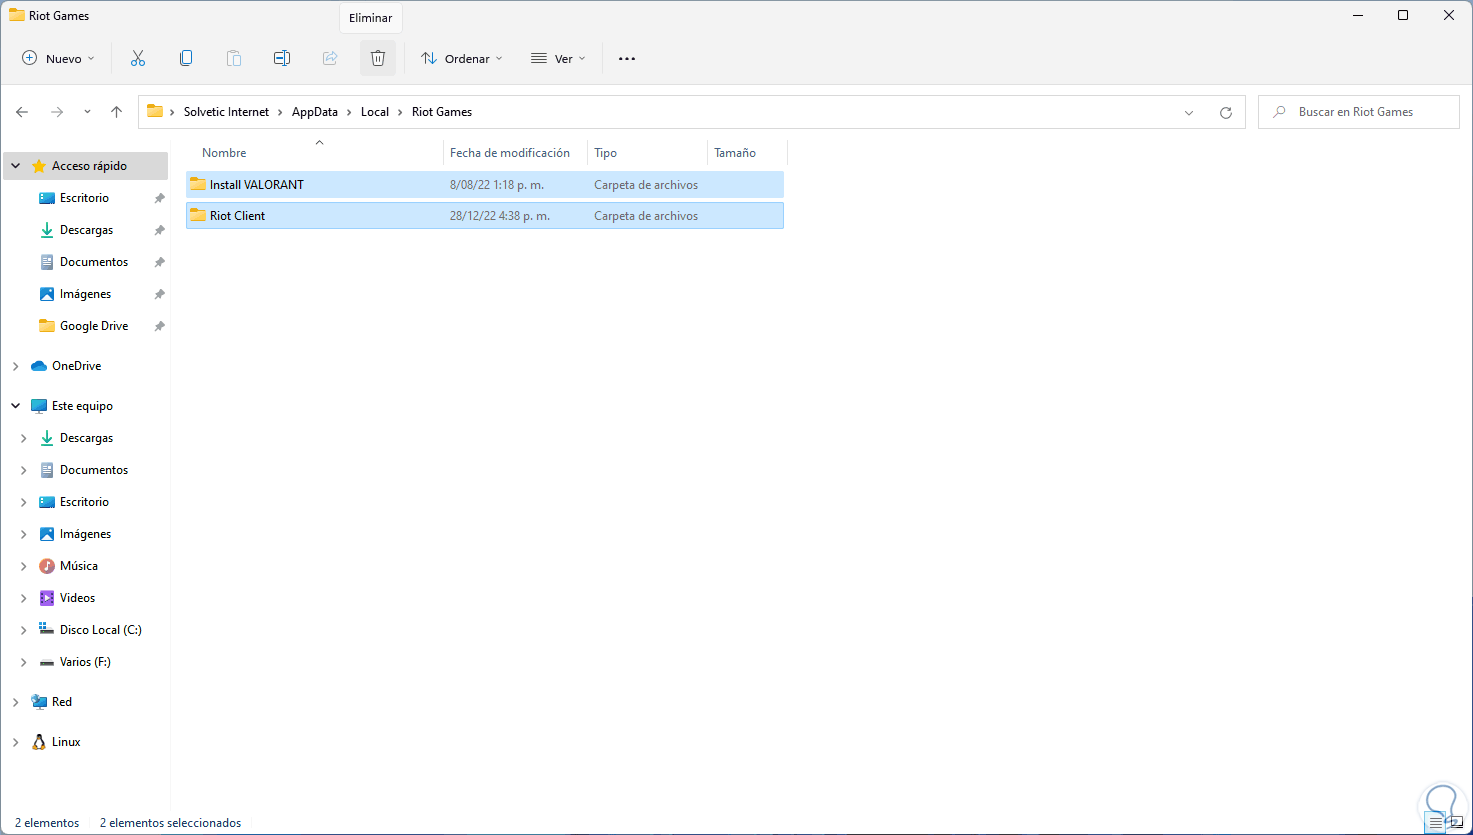Expand the Videos tree node
Screen dimensions: 1473x835
click(24, 598)
